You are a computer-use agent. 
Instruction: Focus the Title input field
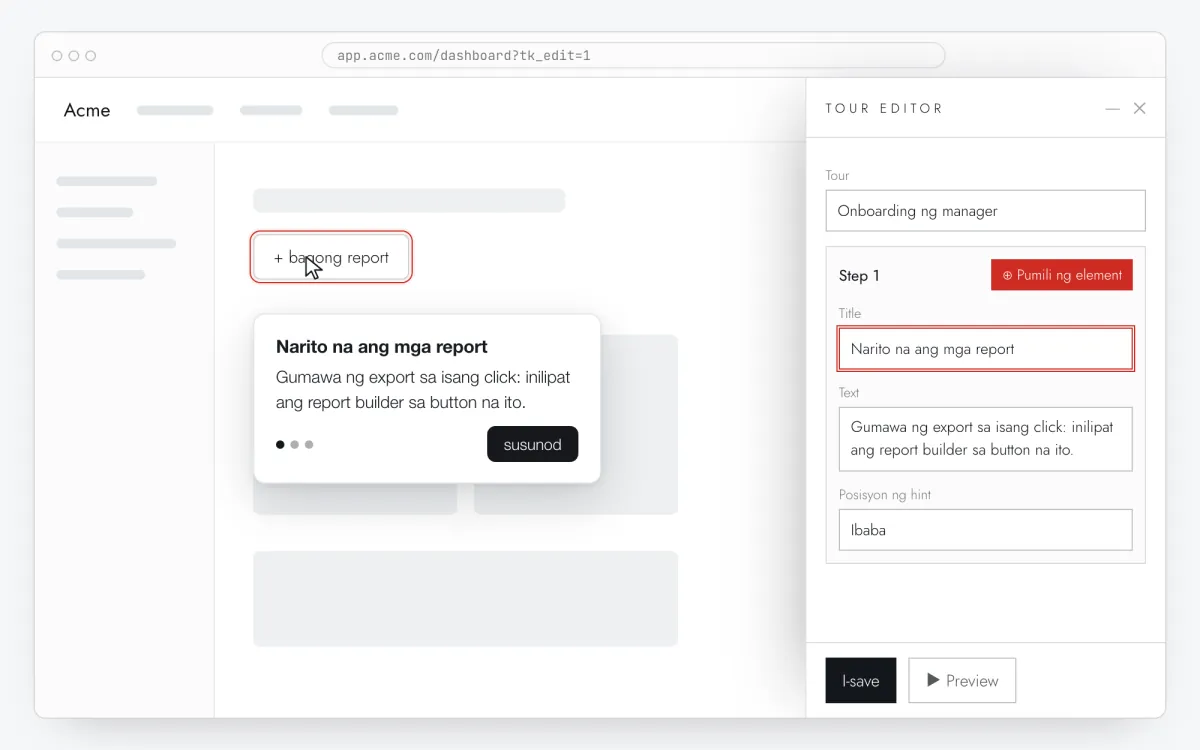(x=985, y=349)
